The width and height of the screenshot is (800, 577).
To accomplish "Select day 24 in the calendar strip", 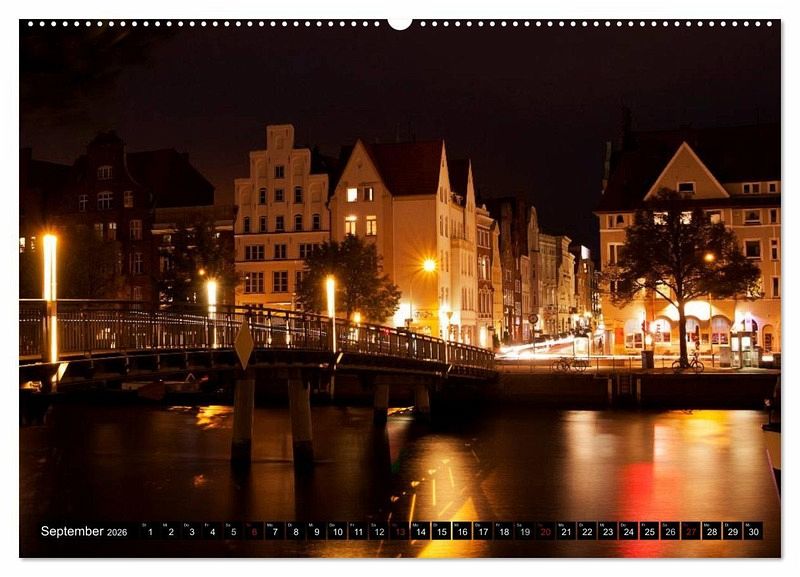I will [x=629, y=531].
